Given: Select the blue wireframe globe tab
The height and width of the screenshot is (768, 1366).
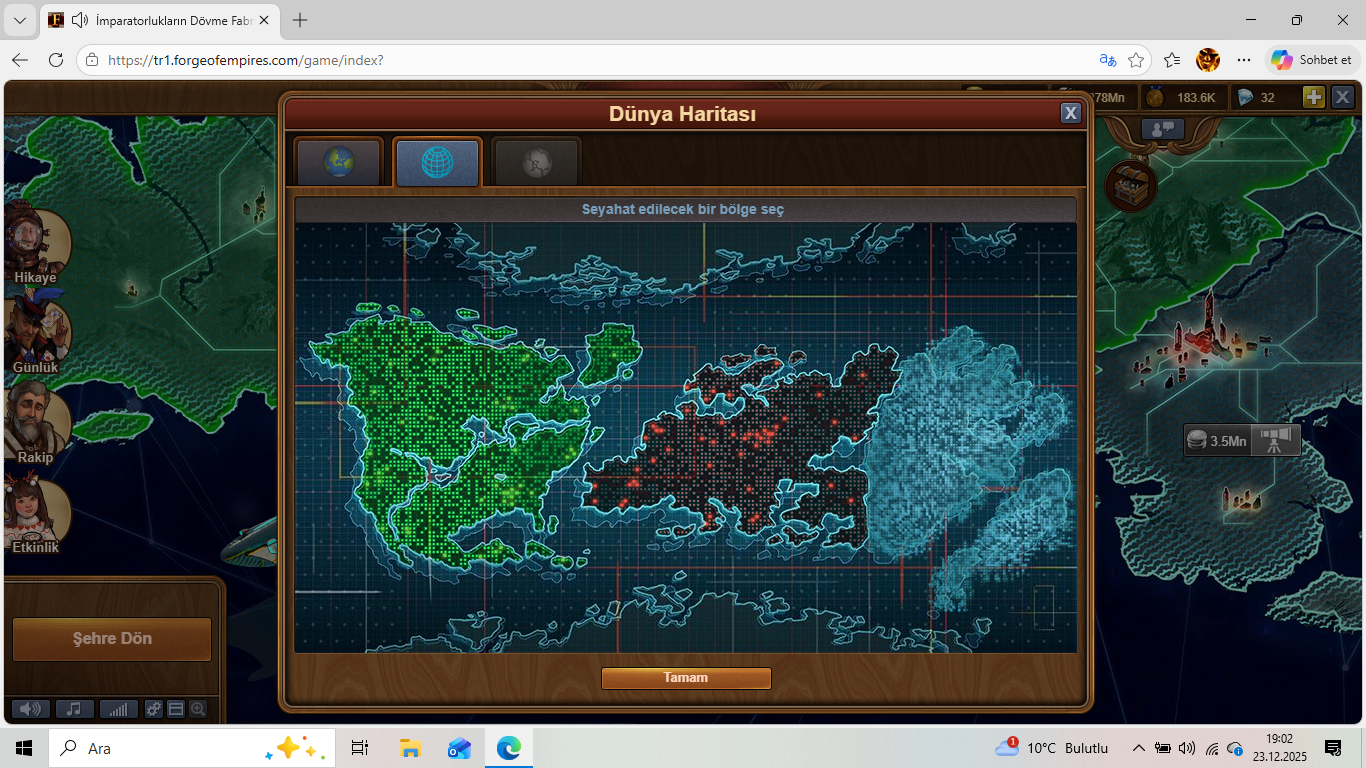Looking at the screenshot, I should coord(437,162).
